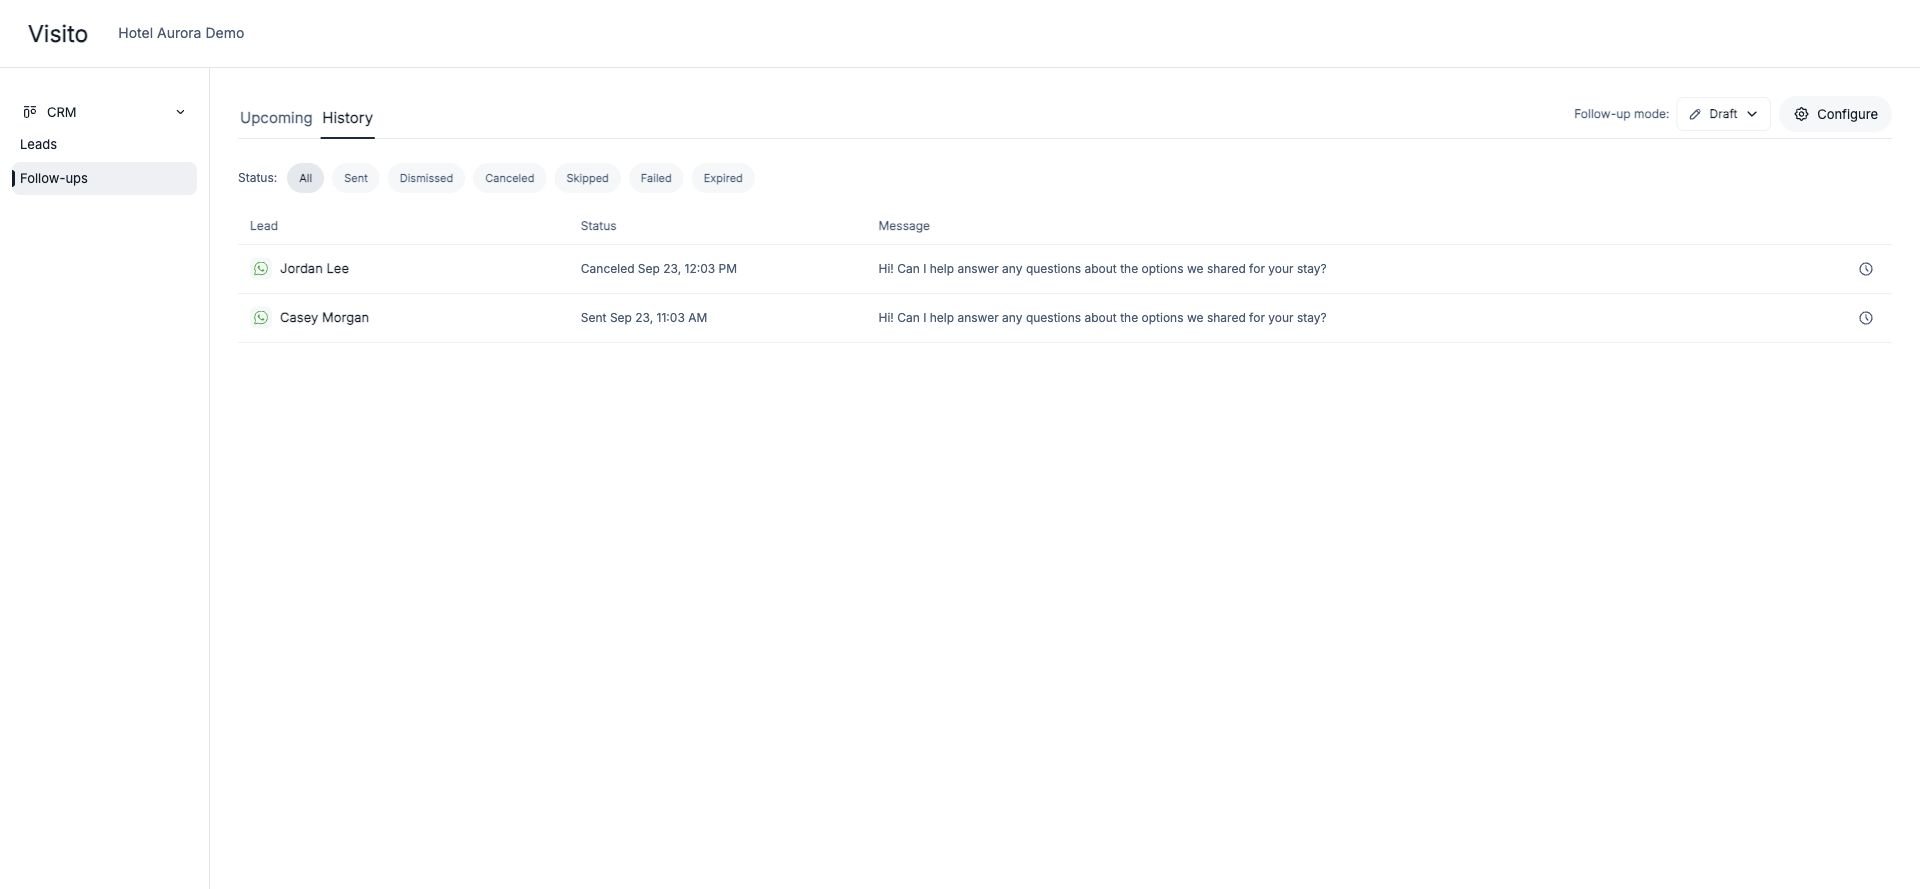
Task: Click the Status column header
Action: (598, 226)
